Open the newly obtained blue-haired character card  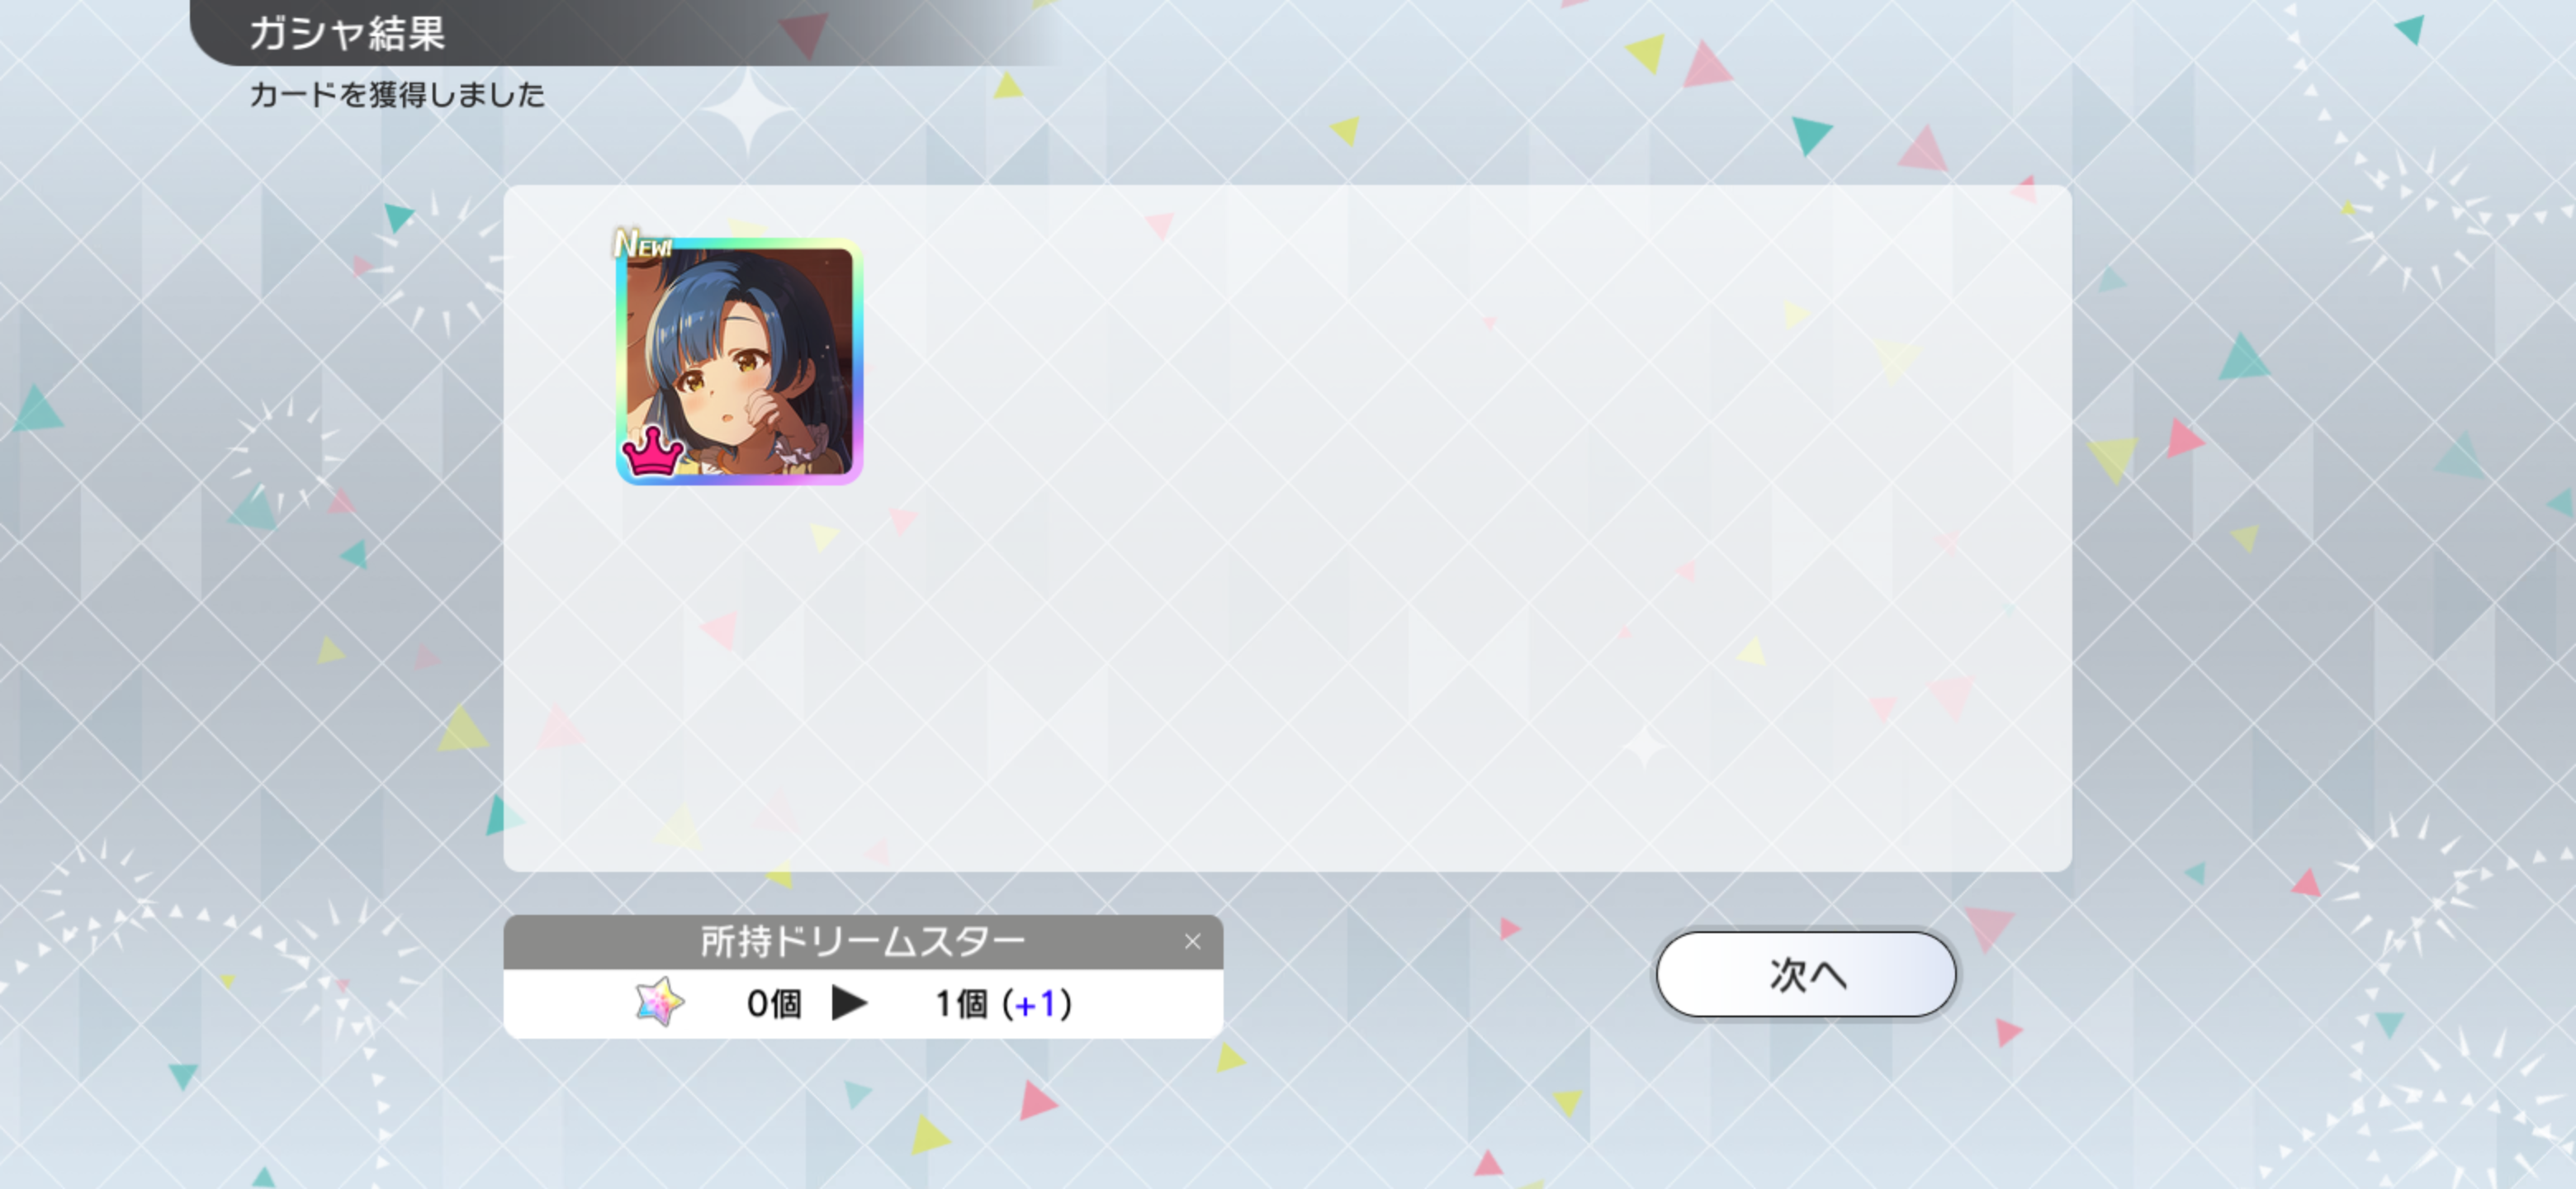click(x=739, y=361)
